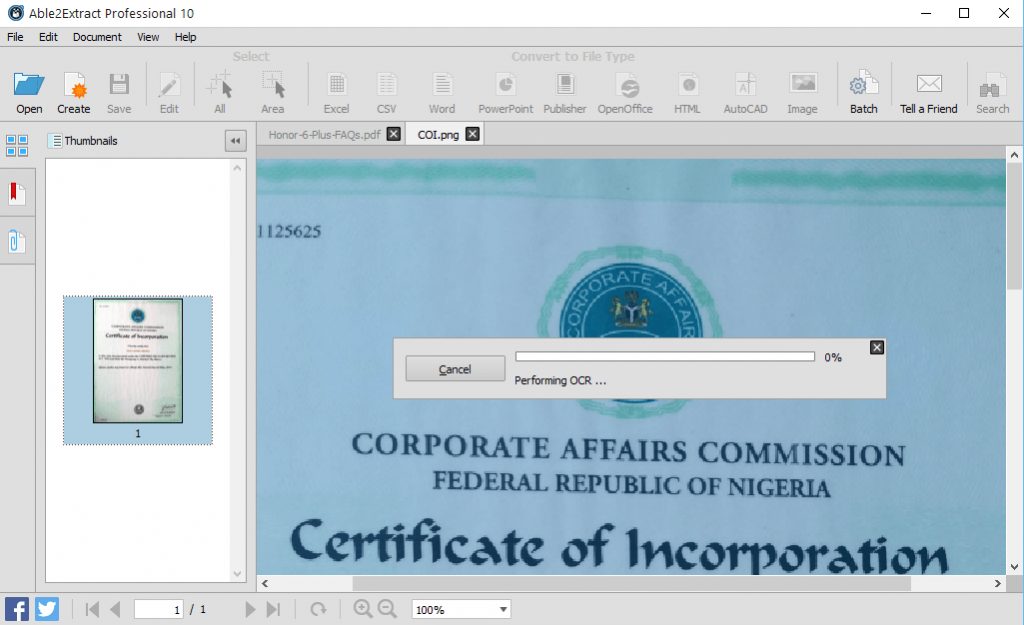Select All content icon
Viewport: 1024px width, 625px height.
pos(219,84)
